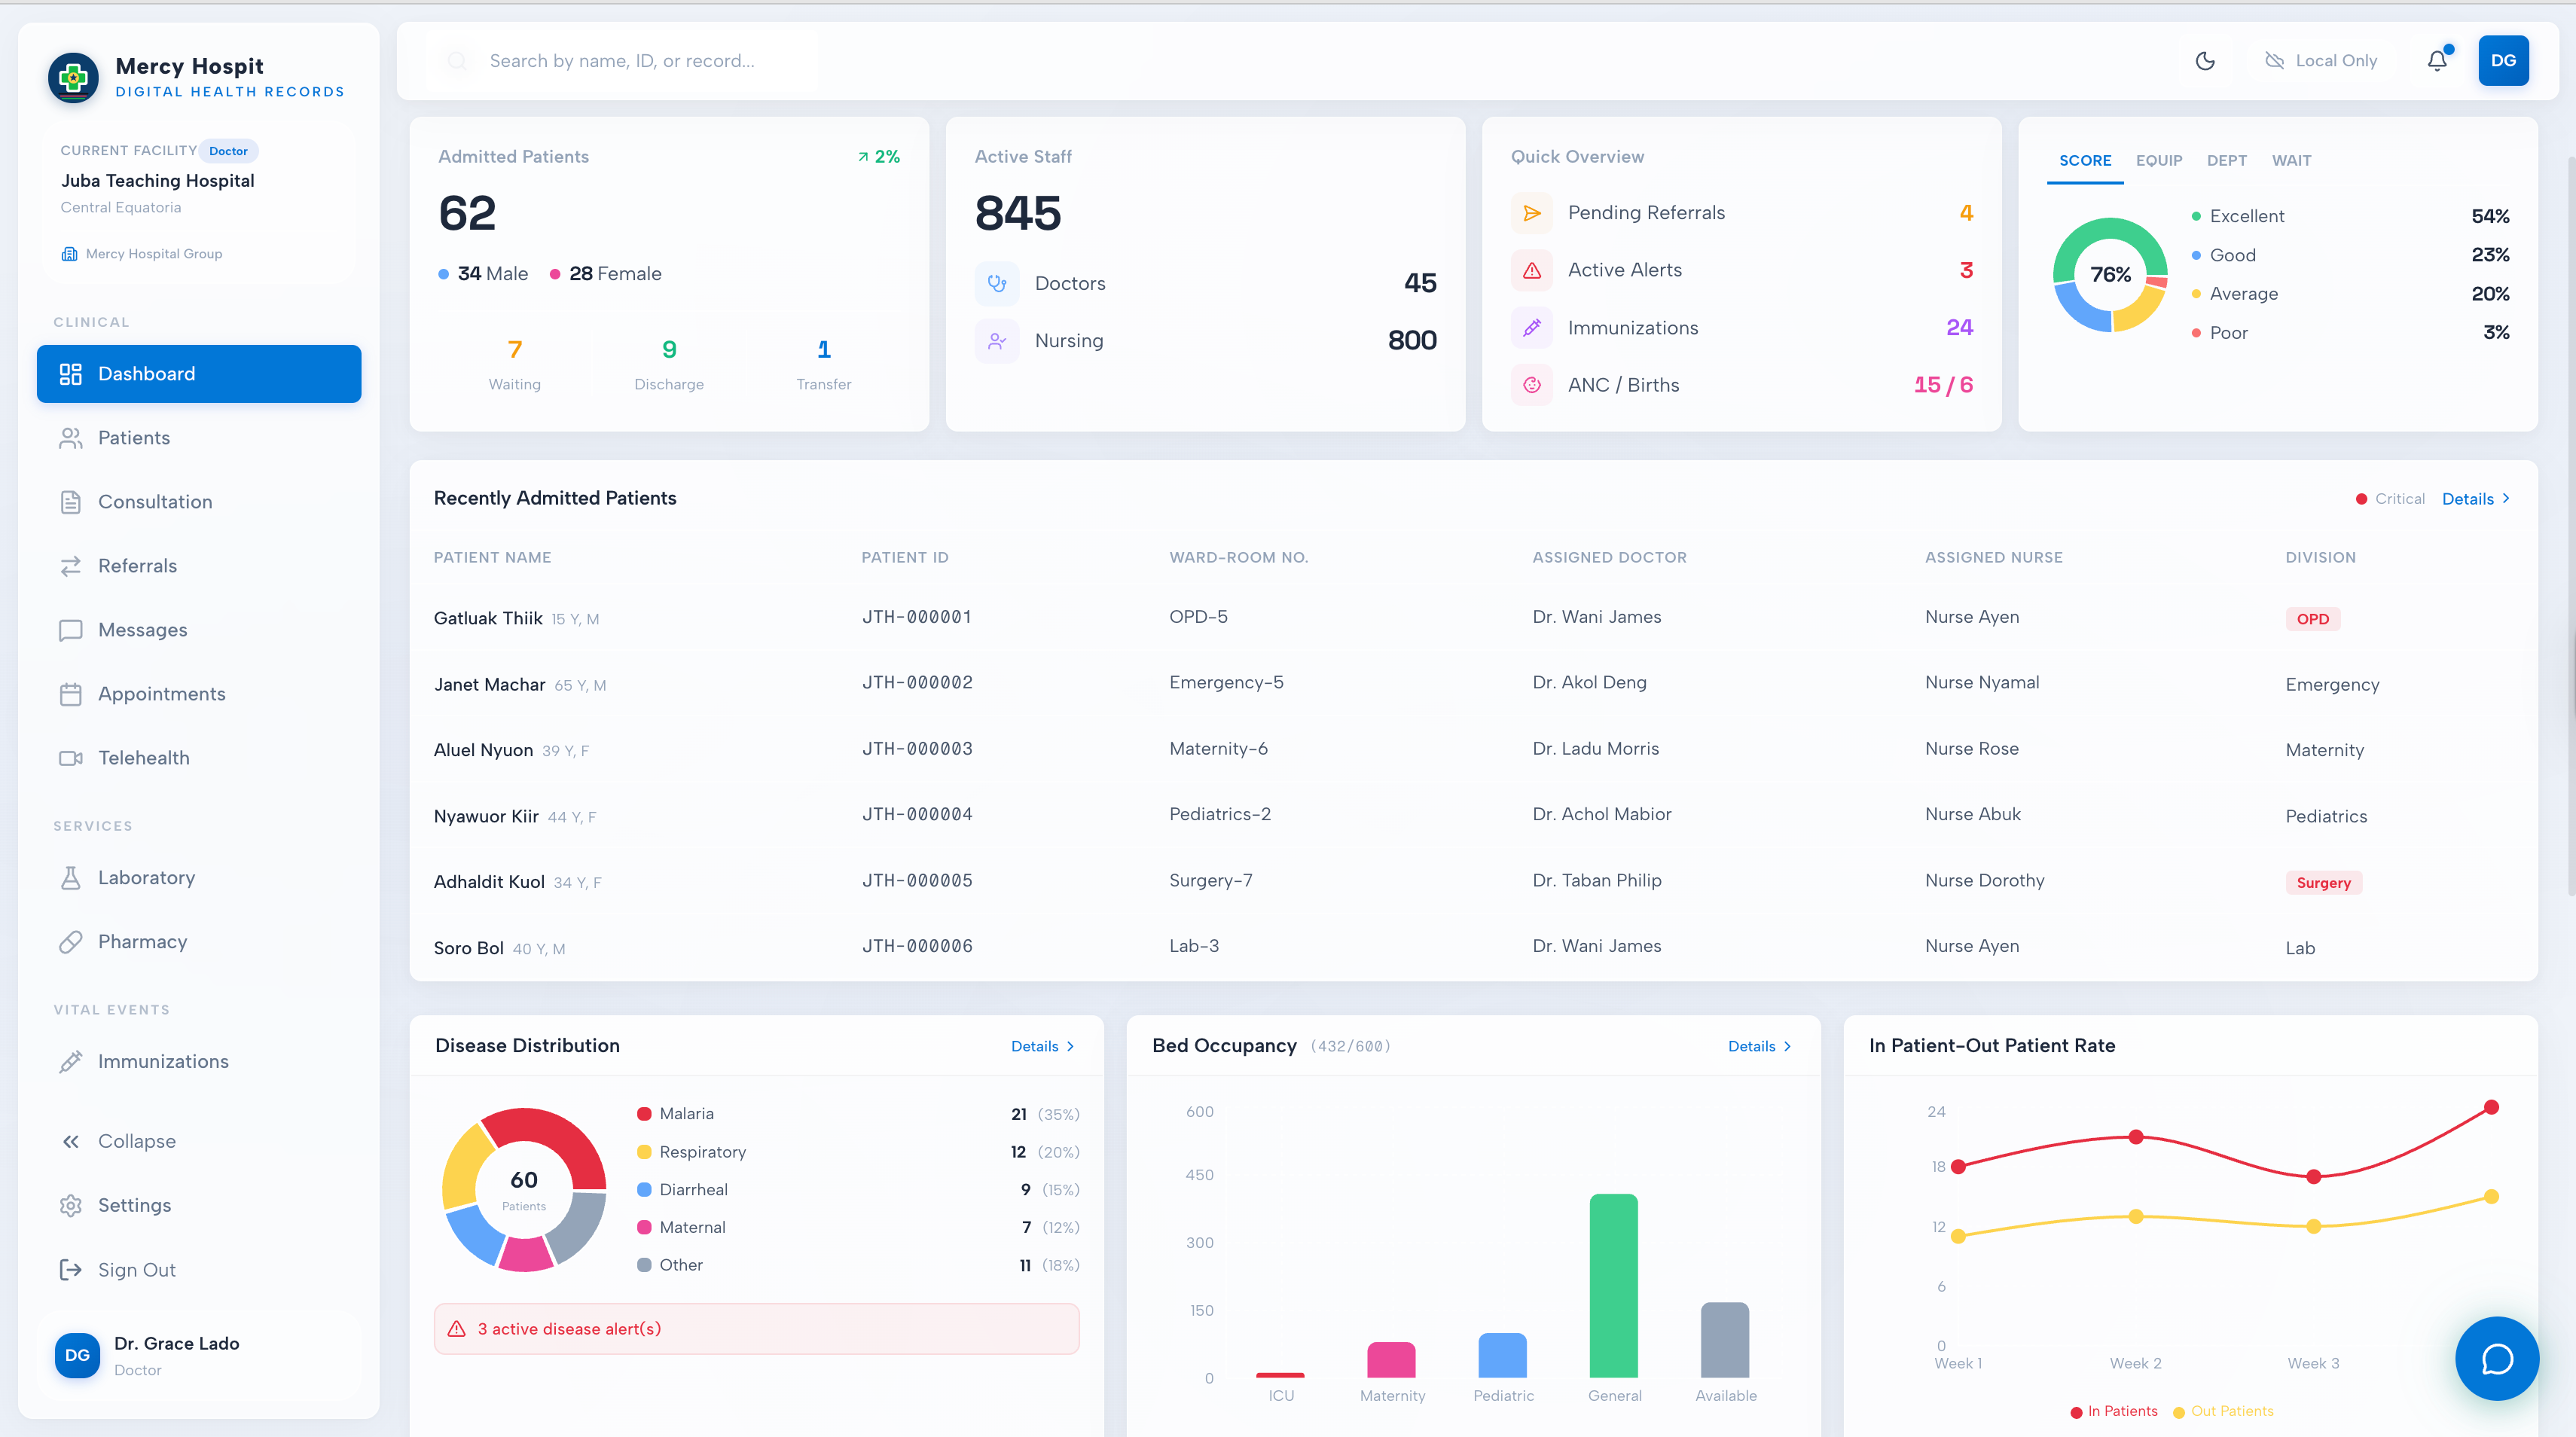Click the Doctor role badge
This screenshot has width=2576, height=1437.
point(228,151)
